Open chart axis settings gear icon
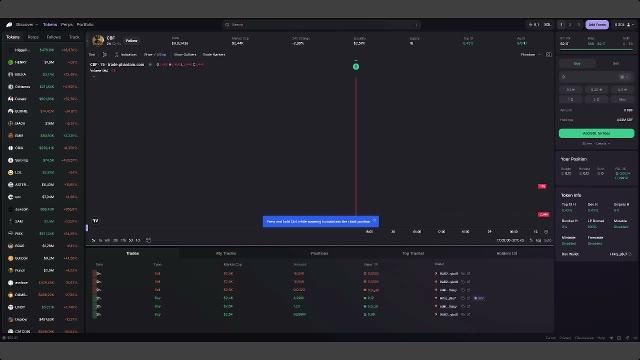 point(546,232)
